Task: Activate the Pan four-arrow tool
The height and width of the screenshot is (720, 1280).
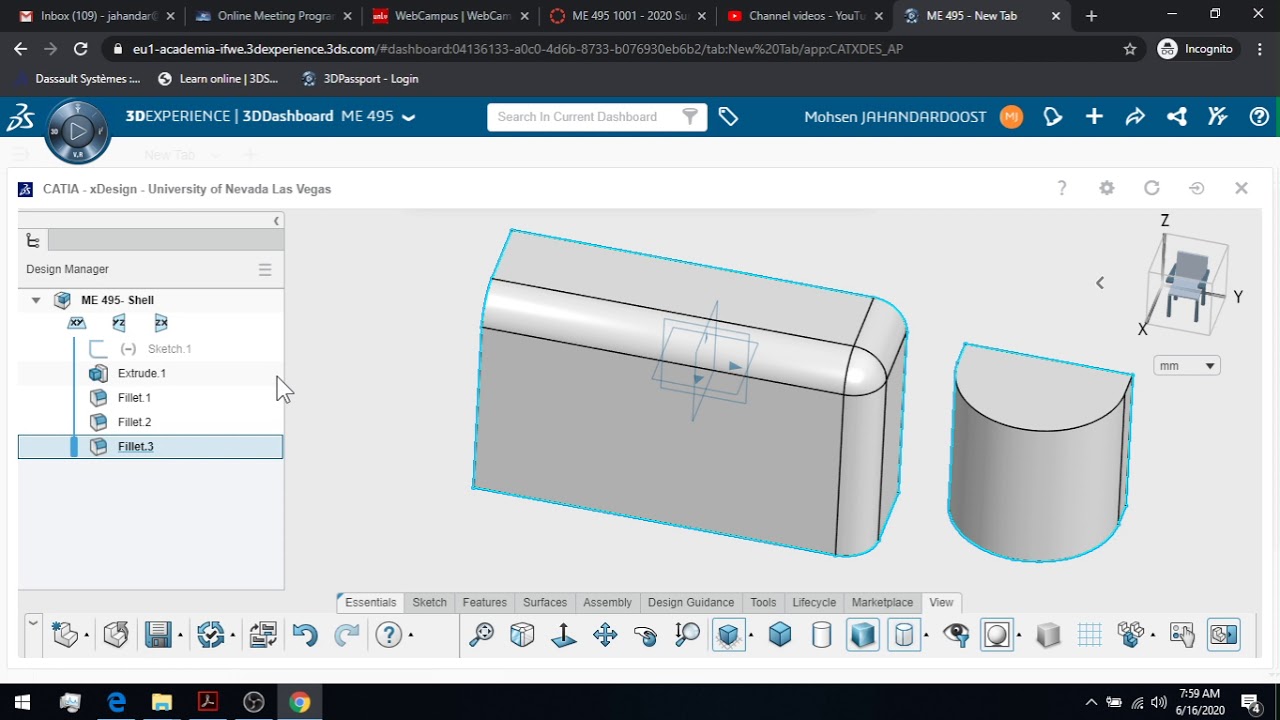Action: (605, 634)
